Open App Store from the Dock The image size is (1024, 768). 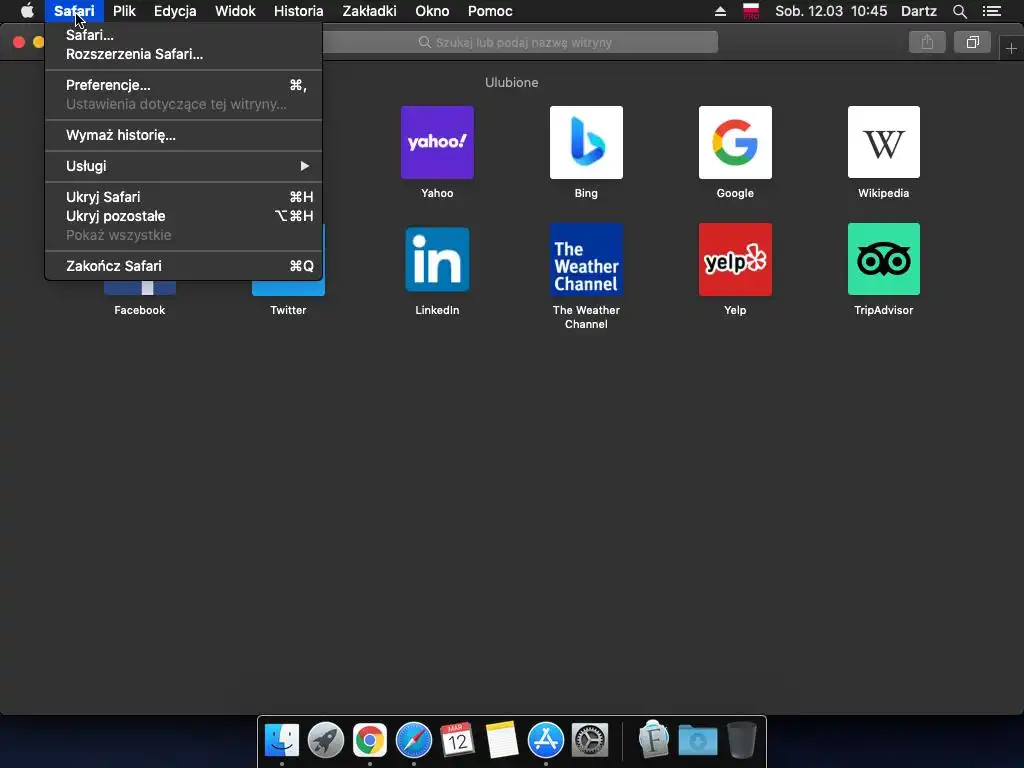(x=545, y=741)
